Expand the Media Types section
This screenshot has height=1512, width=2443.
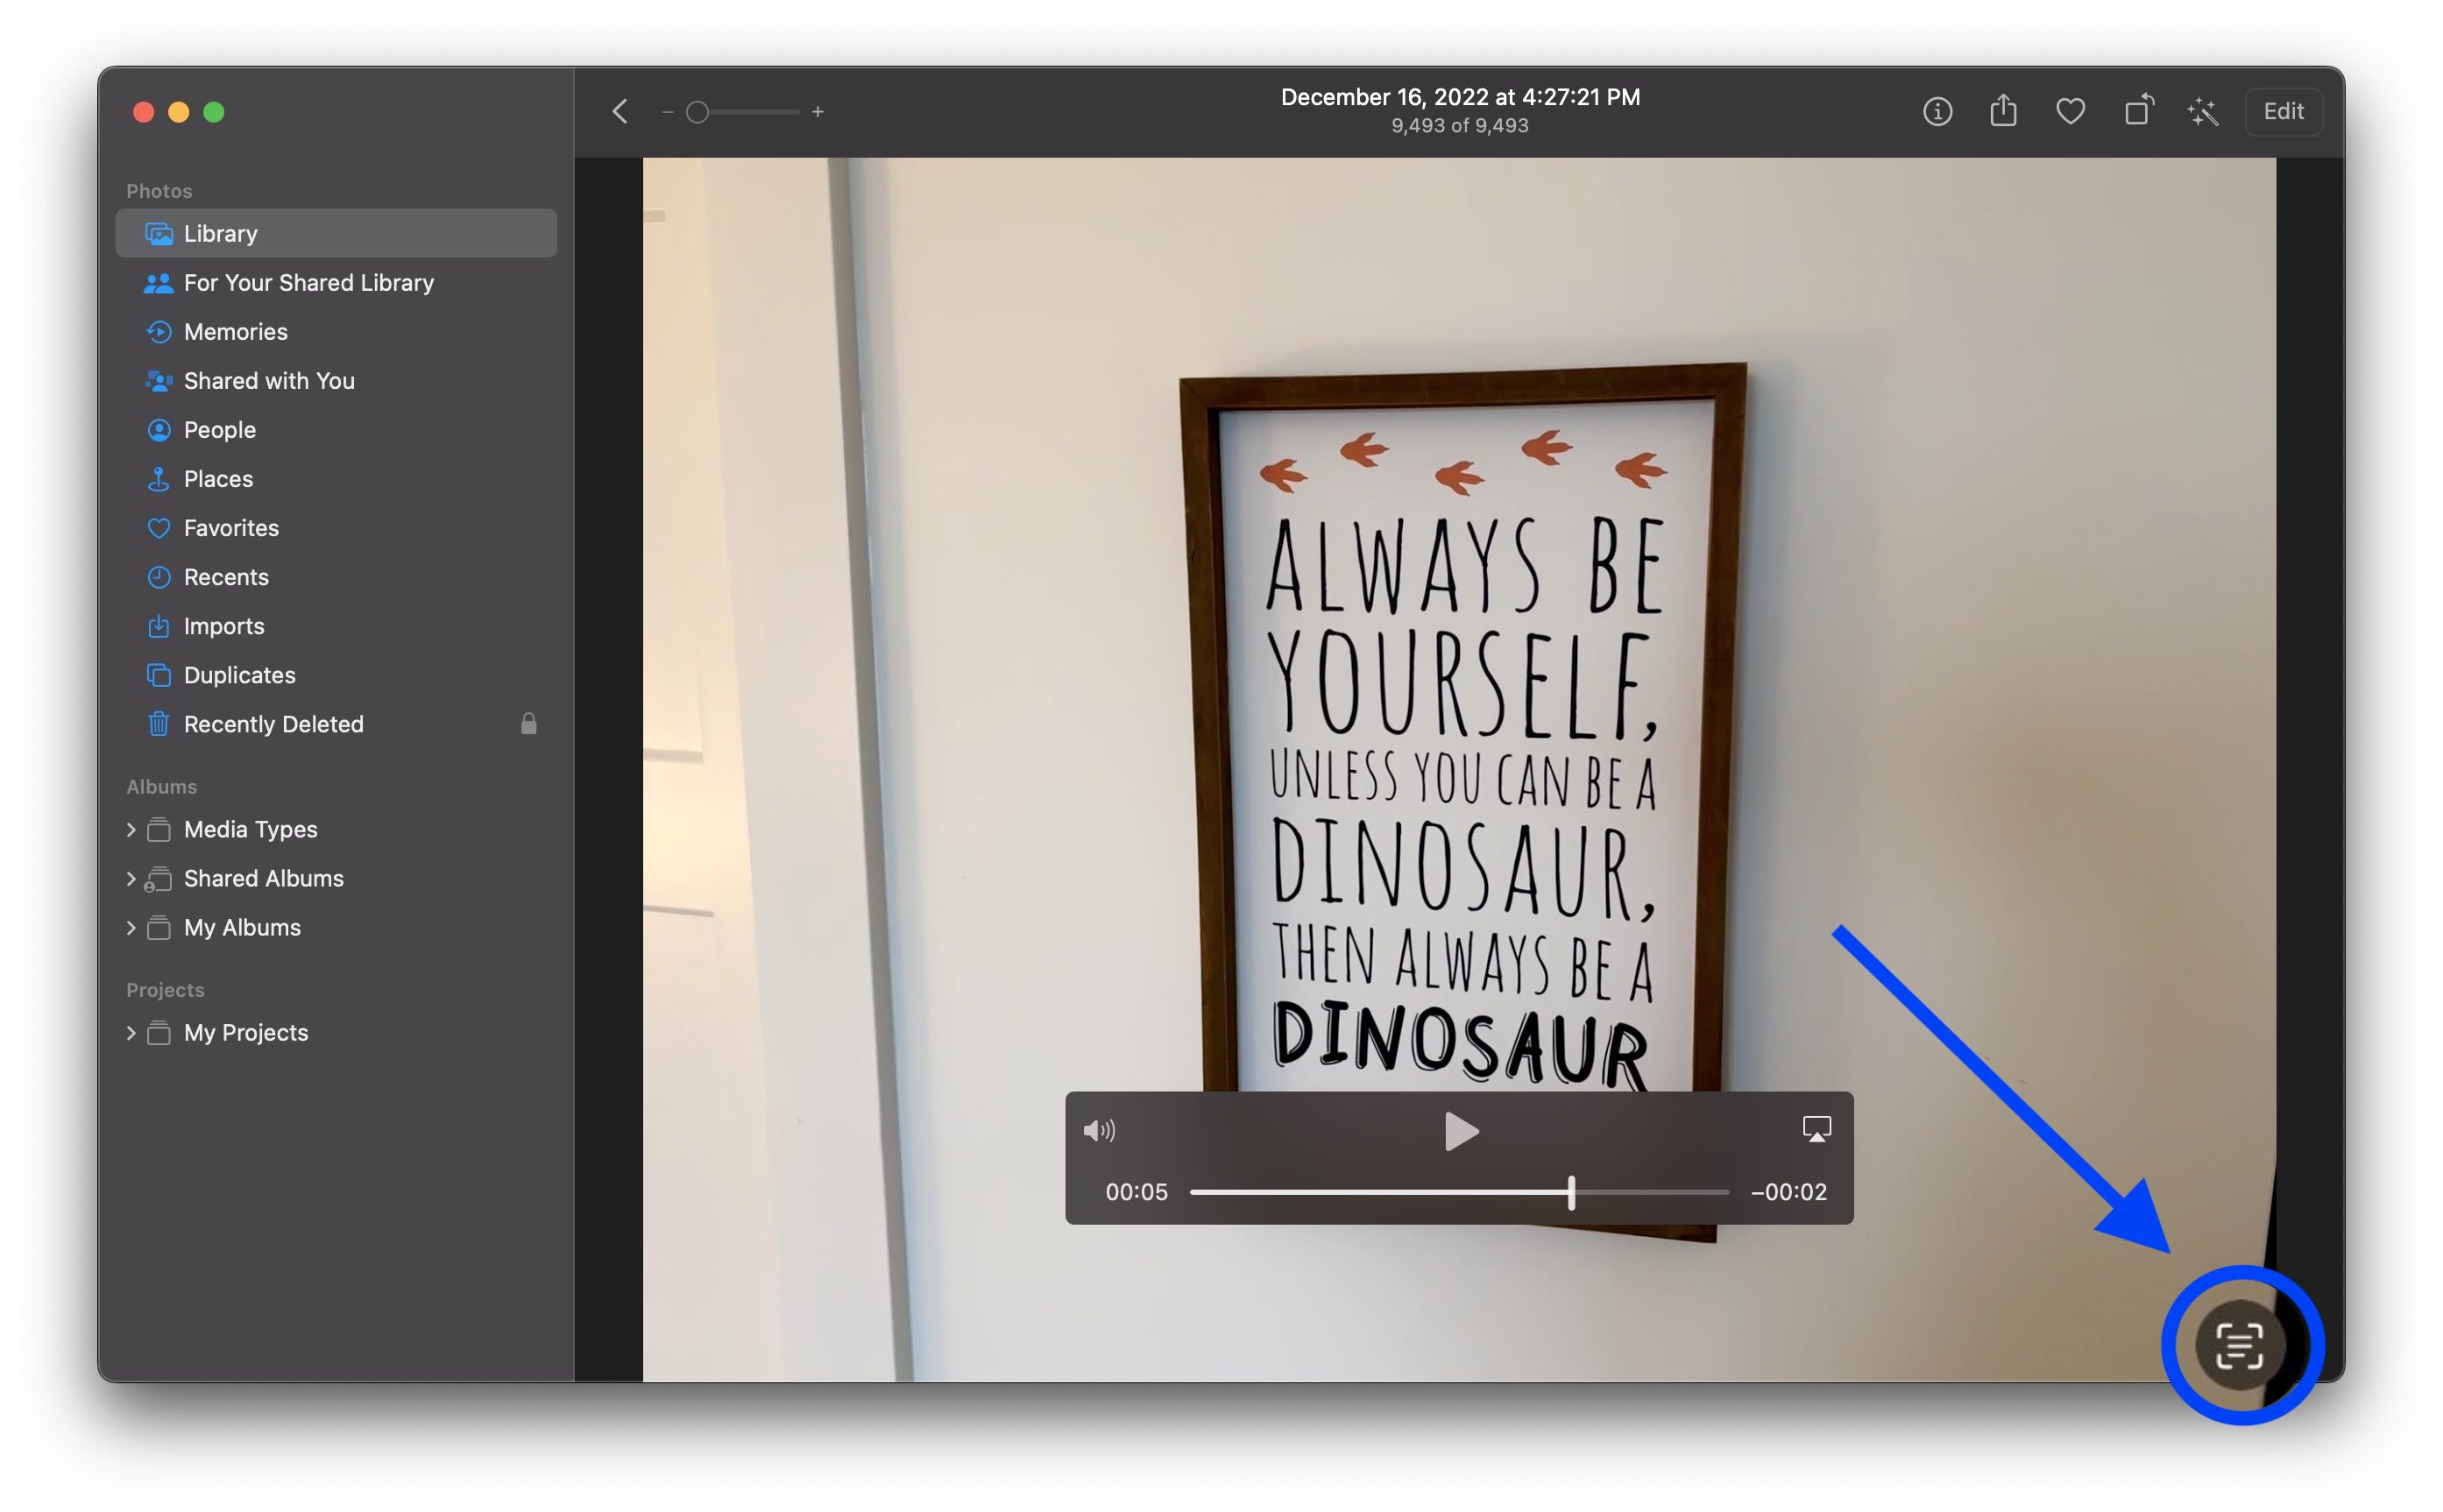point(133,829)
